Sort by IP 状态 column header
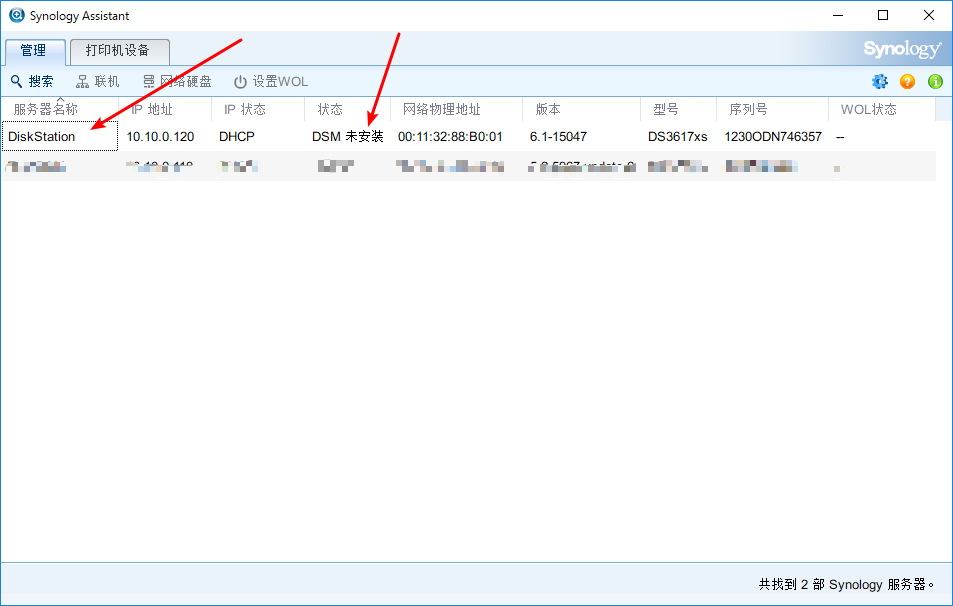 (x=258, y=109)
